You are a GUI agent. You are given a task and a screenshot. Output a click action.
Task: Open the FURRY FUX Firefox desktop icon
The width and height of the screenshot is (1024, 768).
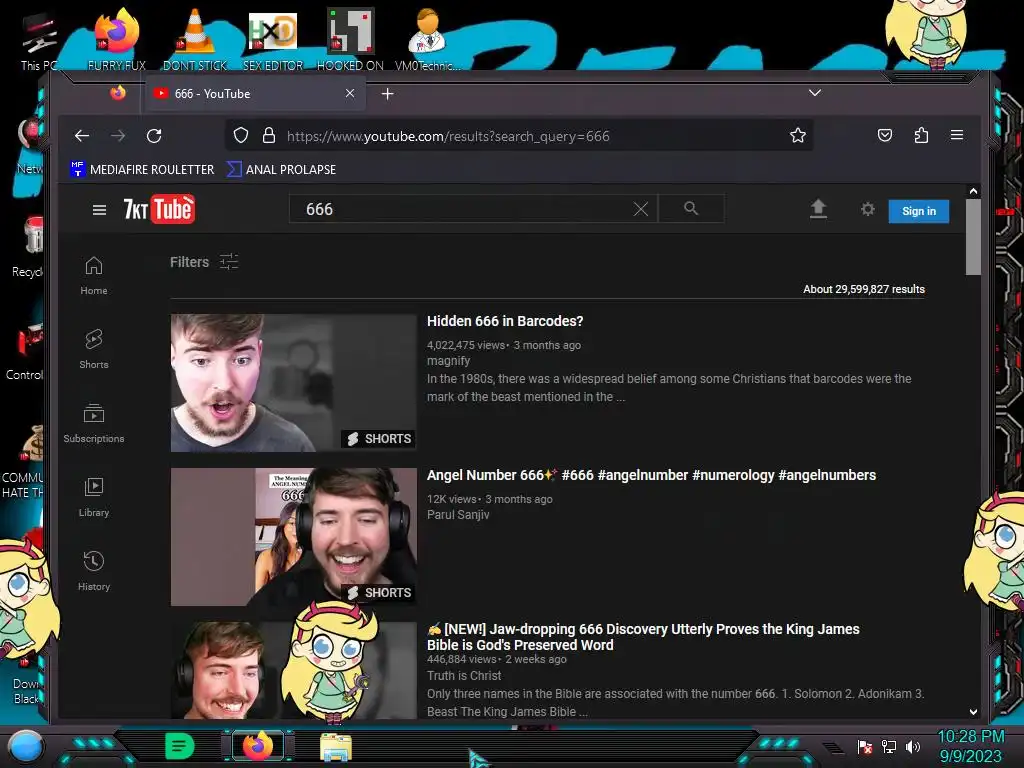(x=116, y=39)
